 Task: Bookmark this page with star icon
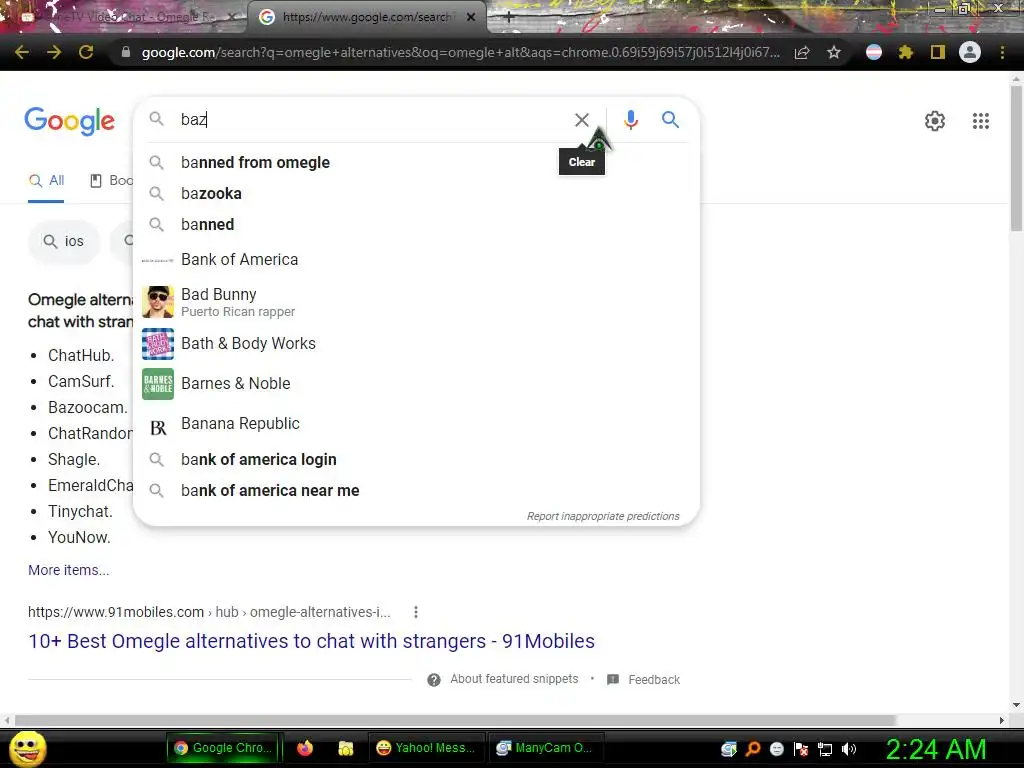pyautogui.click(x=834, y=52)
